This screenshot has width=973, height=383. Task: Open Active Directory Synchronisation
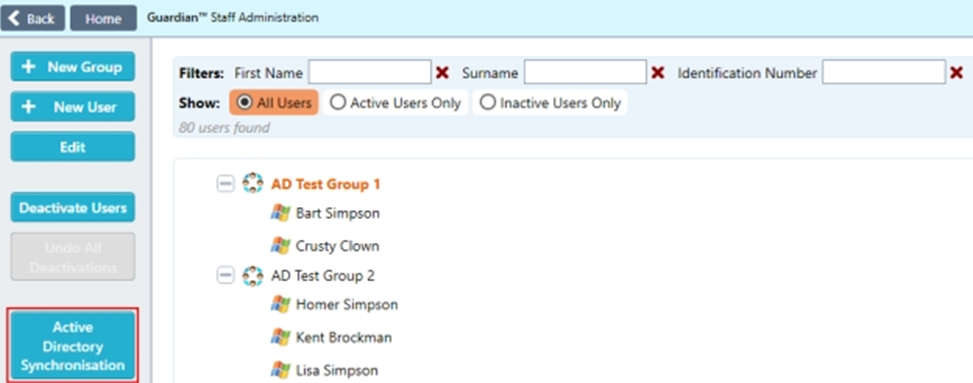tap(73, 346)
